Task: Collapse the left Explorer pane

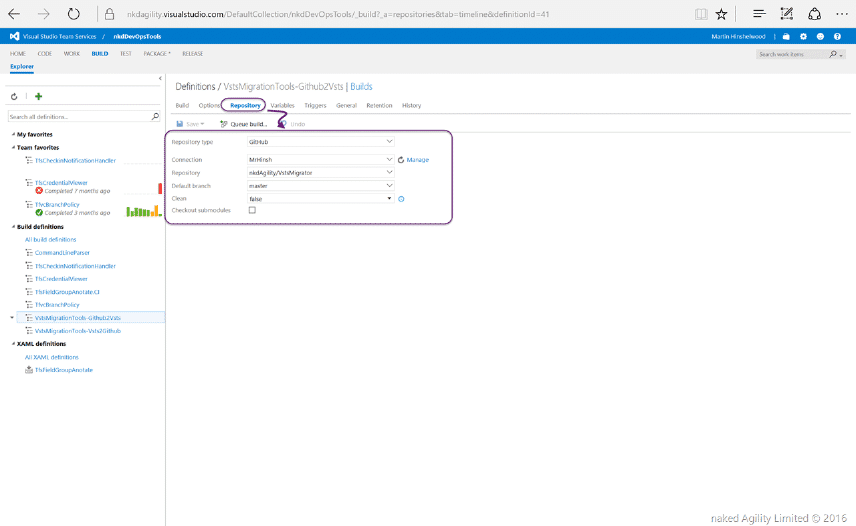Action: [x=160, y=79]
